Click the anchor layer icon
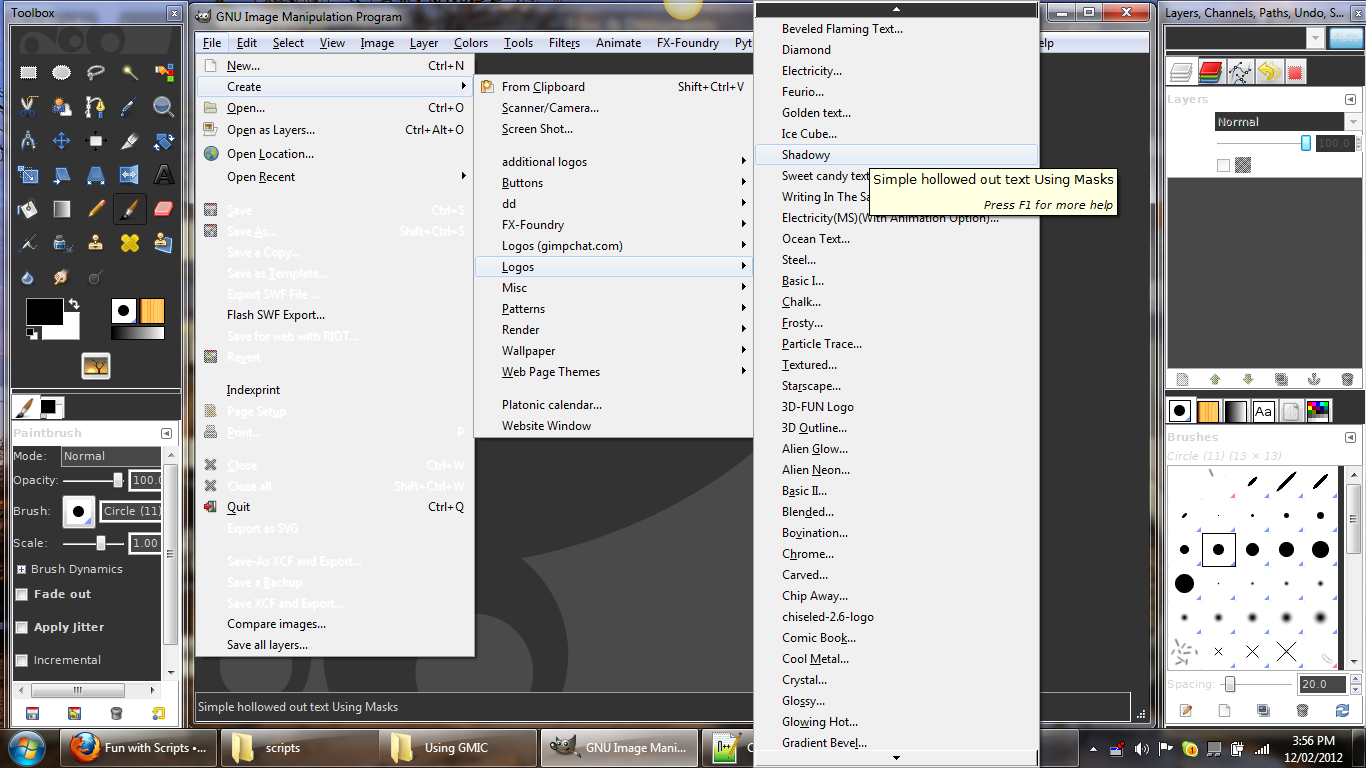1366x768 pixels. pyautogui.click(x=1314, y=379)
